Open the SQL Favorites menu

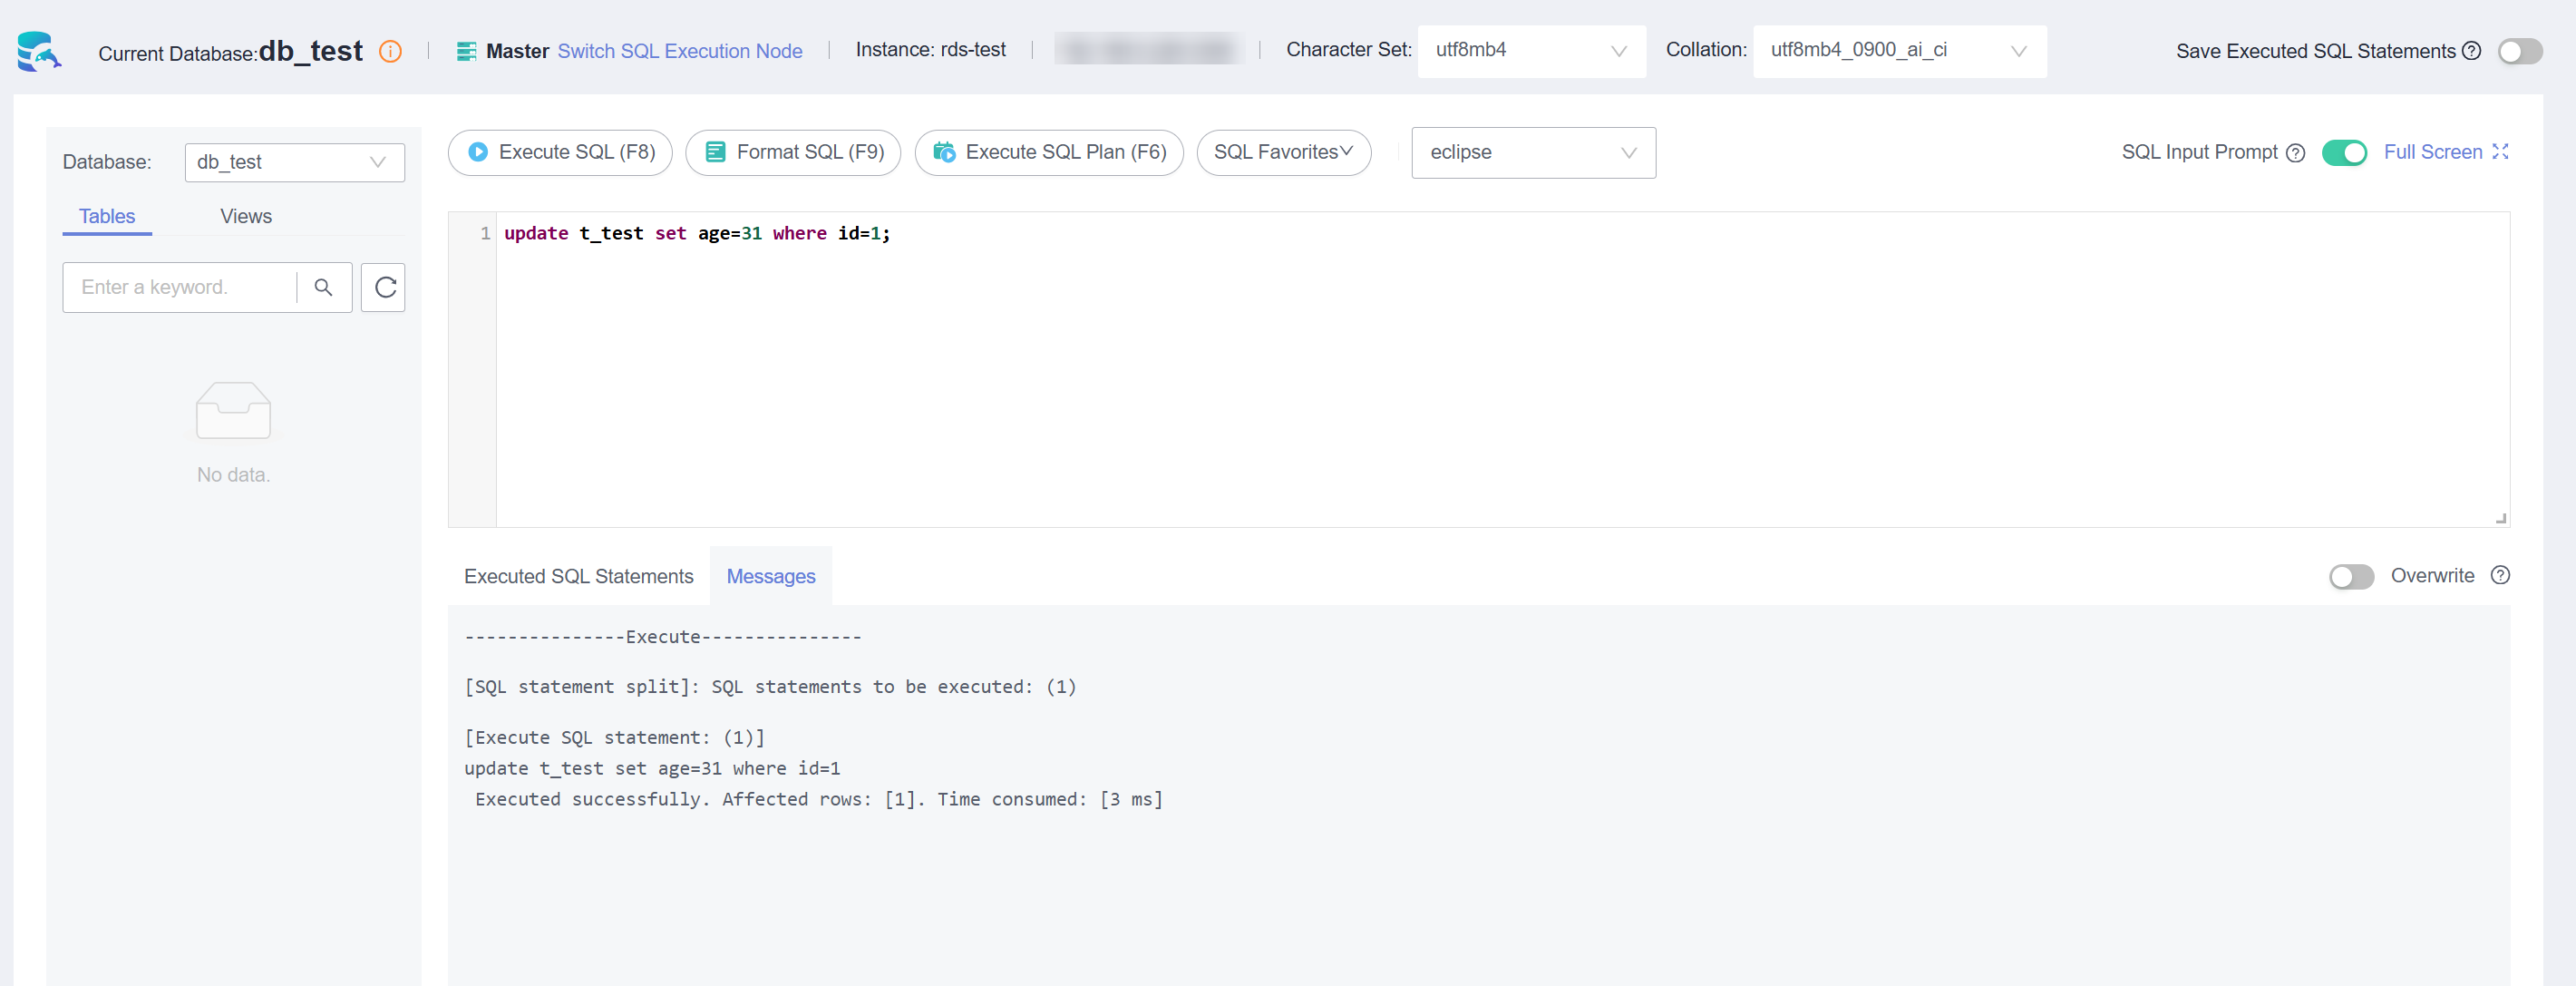[1283, 153]
